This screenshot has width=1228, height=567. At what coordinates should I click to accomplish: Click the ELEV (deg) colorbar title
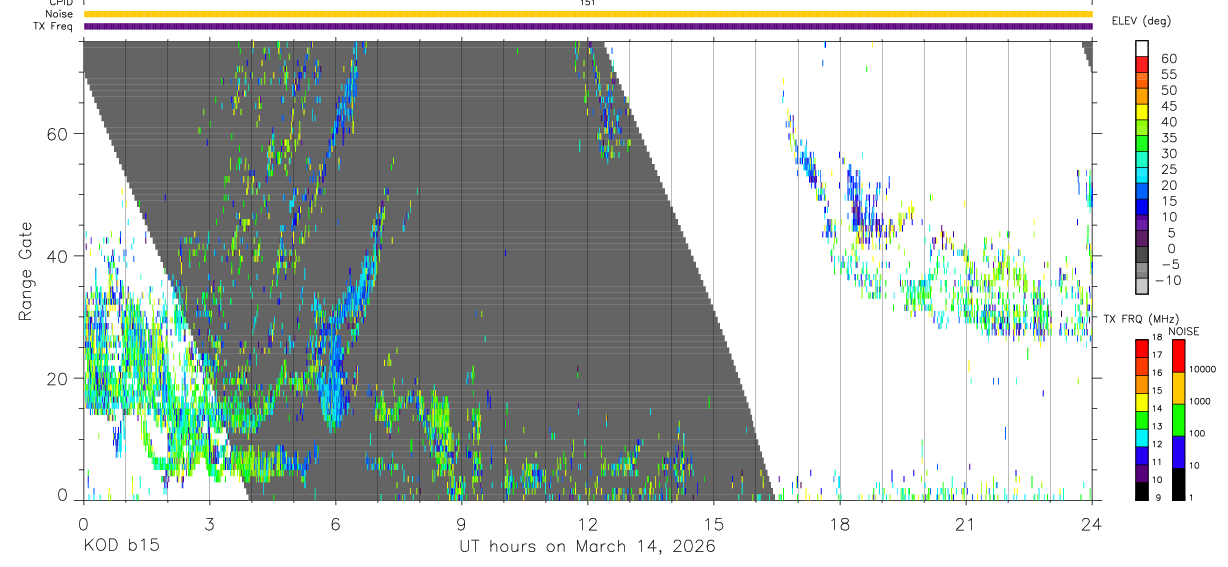[1141, 21]
